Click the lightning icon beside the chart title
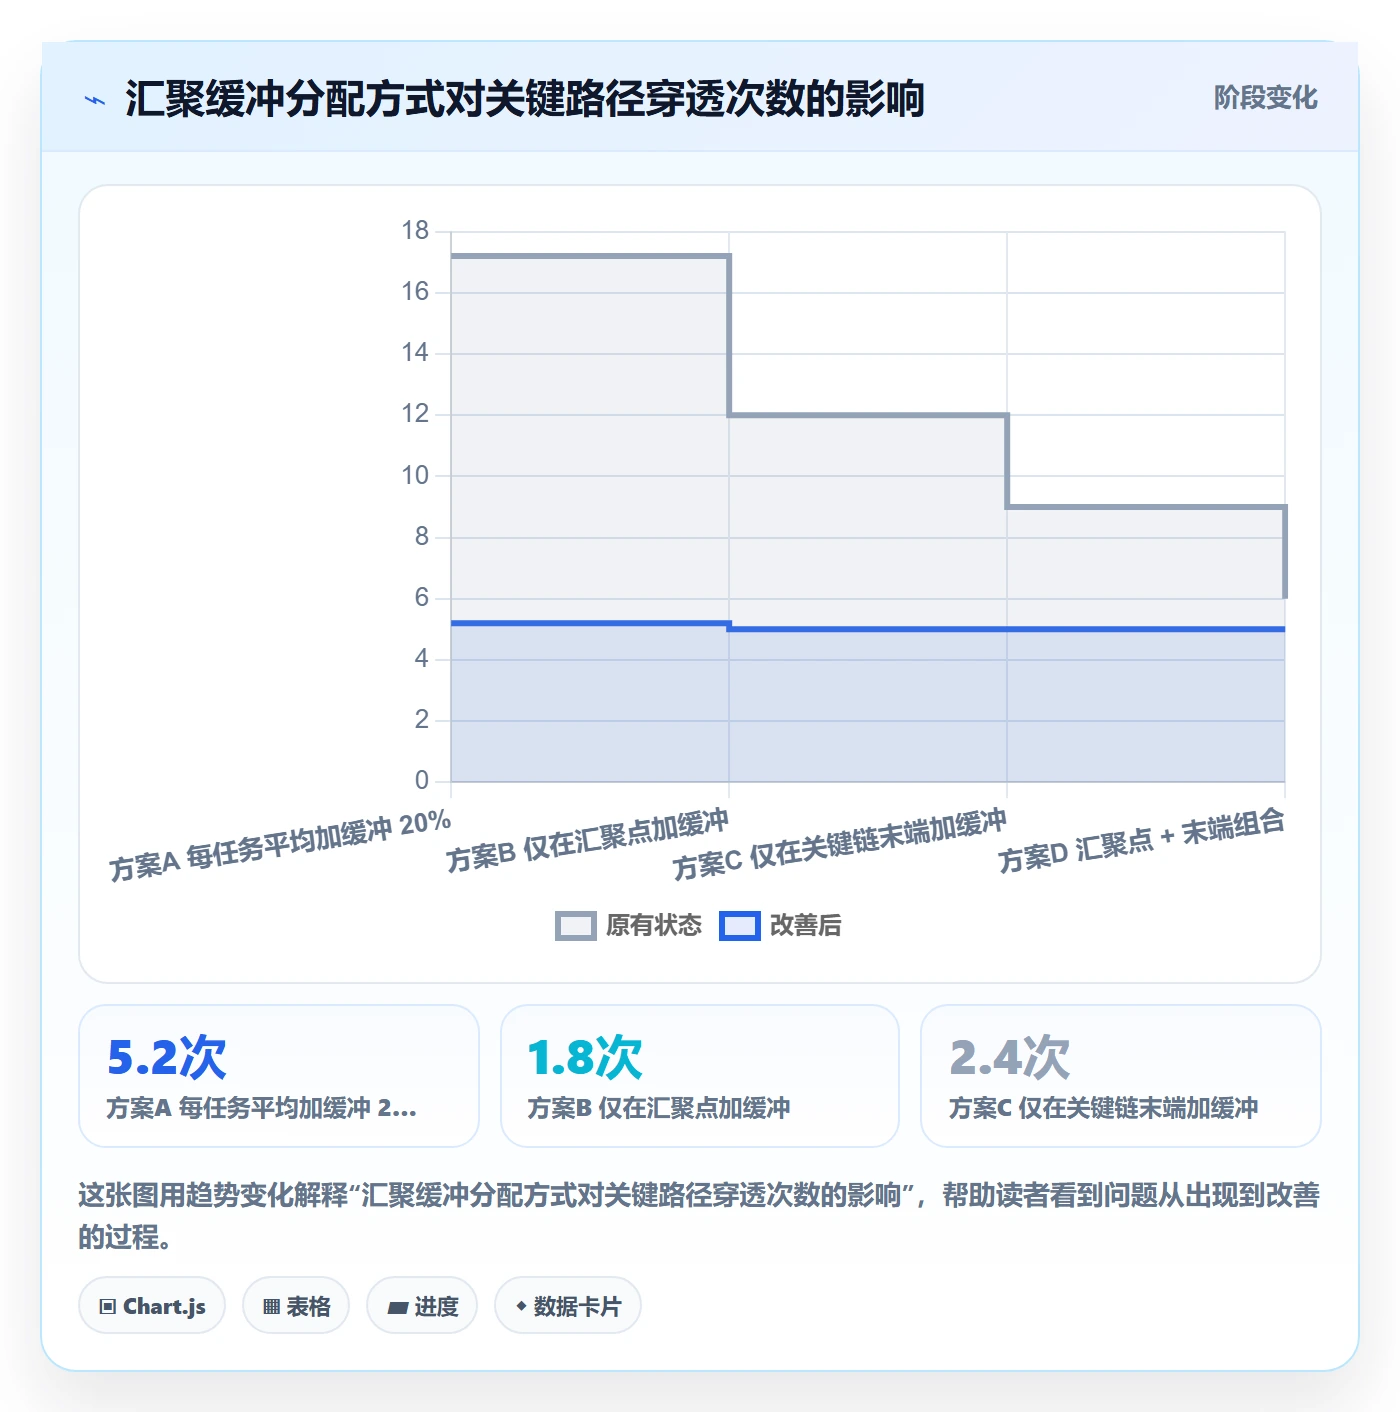Screen dimensions: 1400x1412 click(95, 100)
